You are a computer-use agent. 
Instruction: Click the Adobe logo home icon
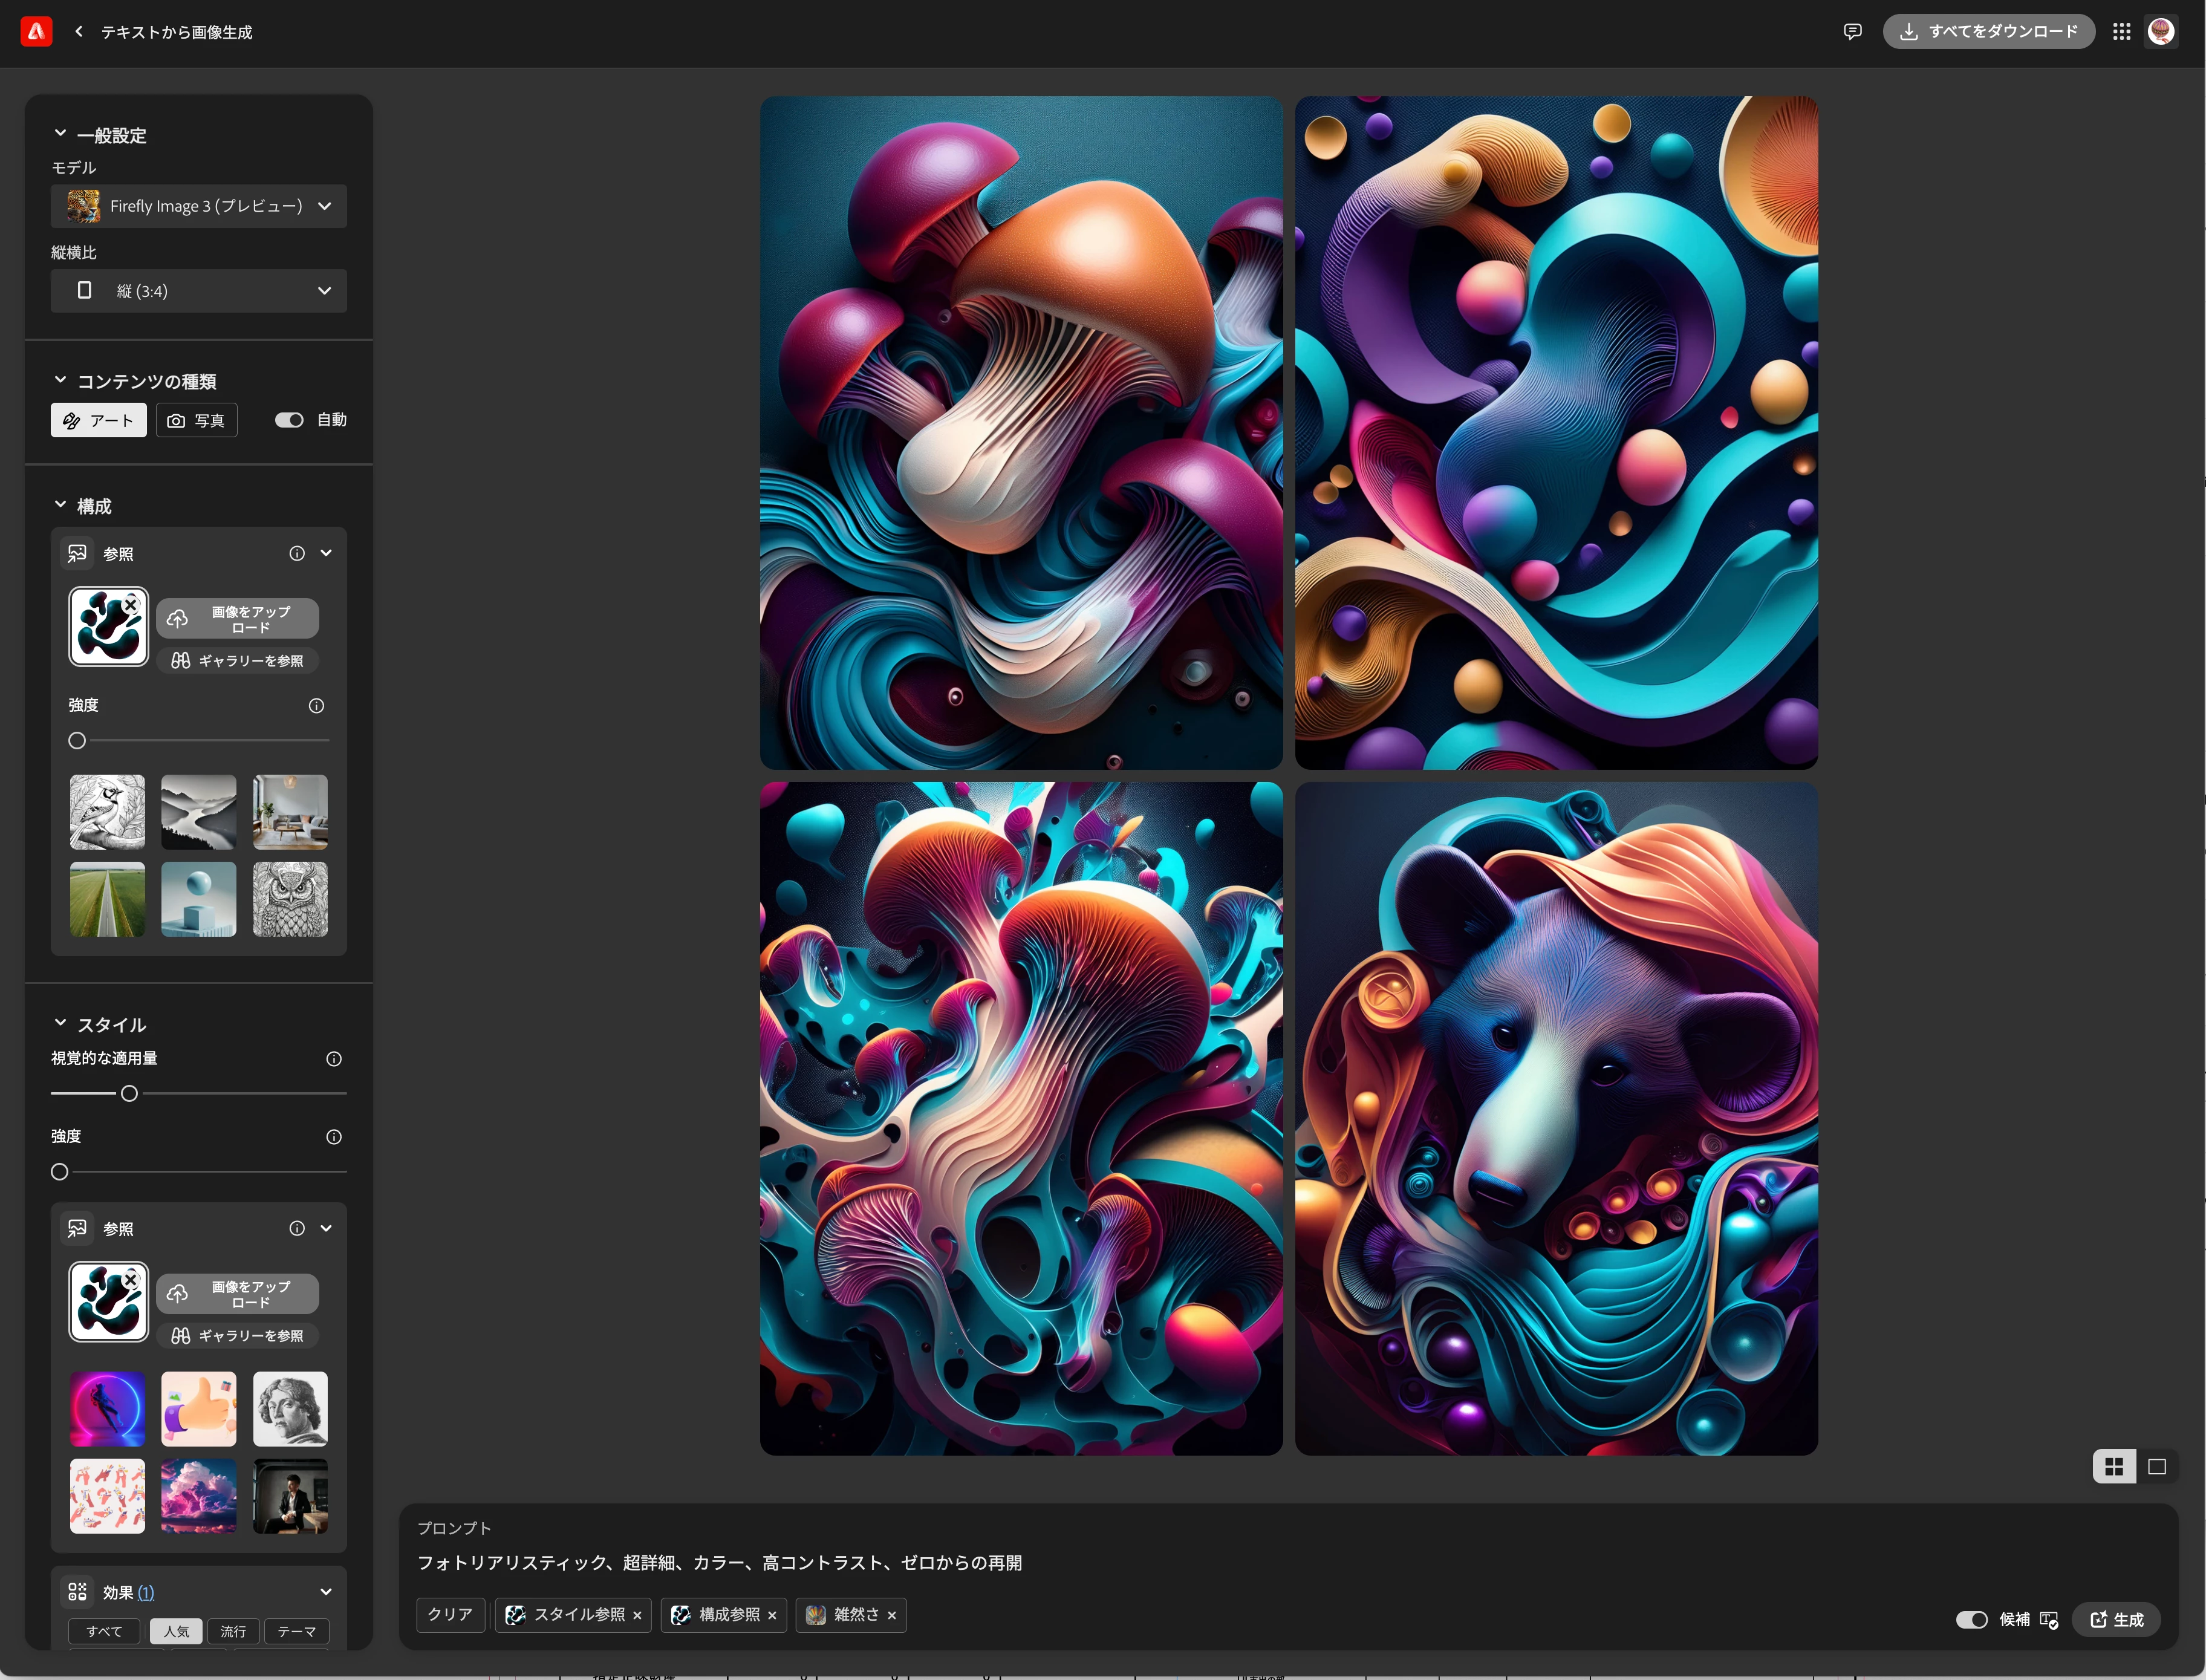click(36, 32)
